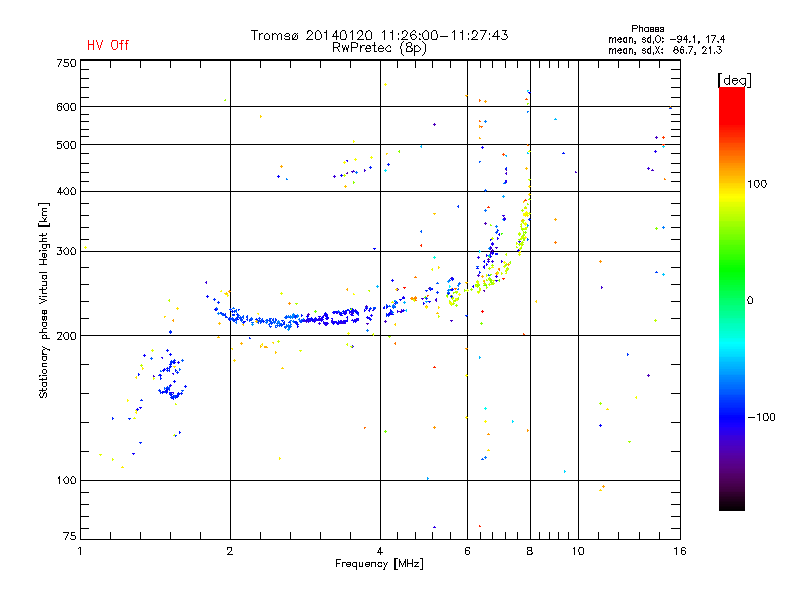800x600 pixels.
Task: Click the '2' frequency axis label
Action: (230, 551)
